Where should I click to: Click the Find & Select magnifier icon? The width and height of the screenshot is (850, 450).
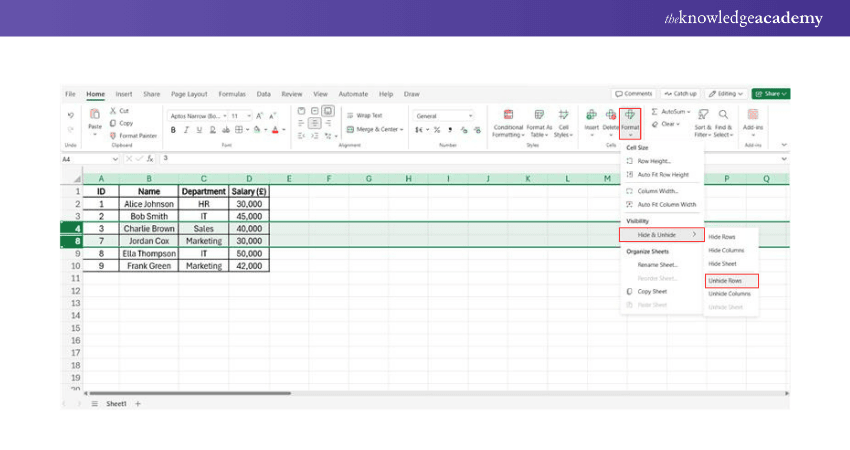coord(723,116)
